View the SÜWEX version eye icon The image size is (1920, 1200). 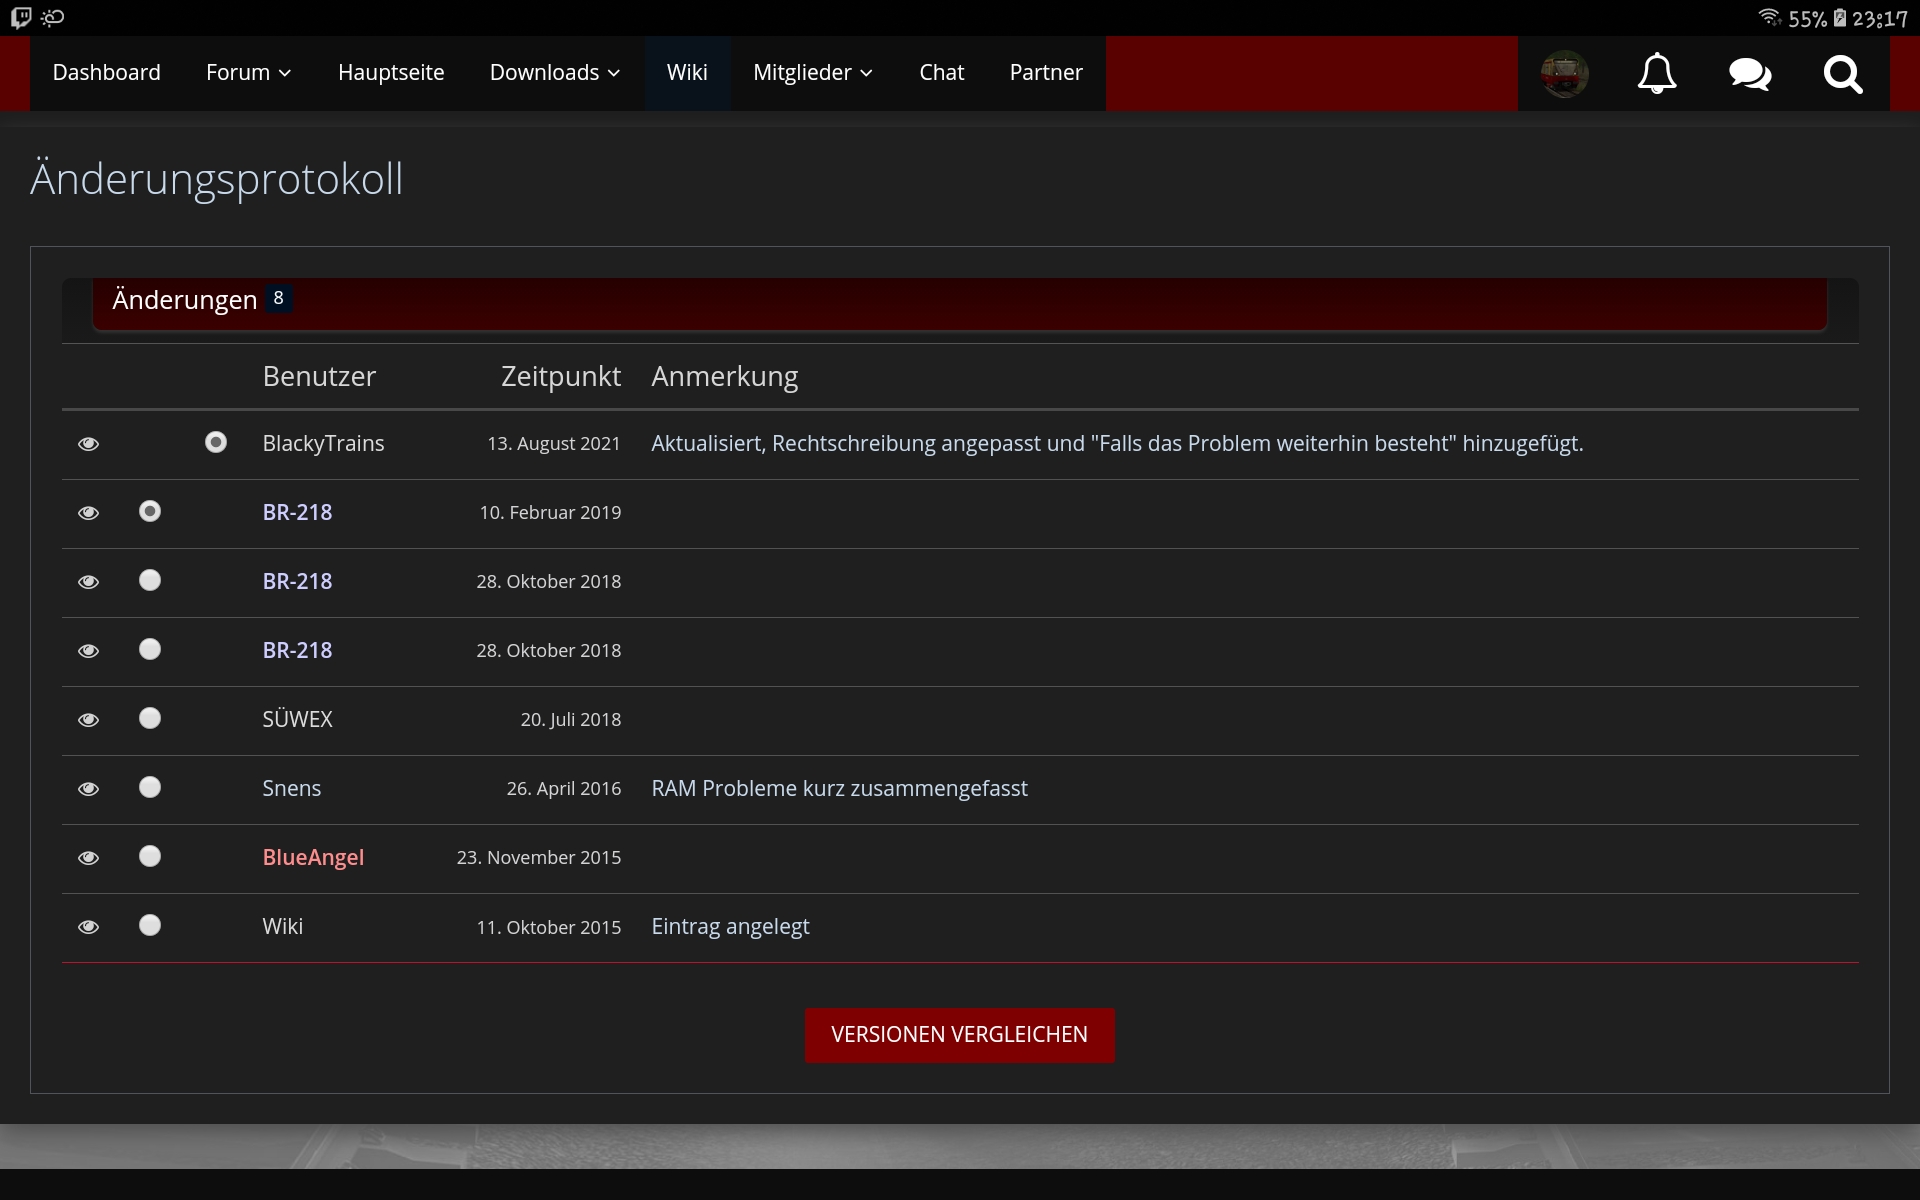88,719
